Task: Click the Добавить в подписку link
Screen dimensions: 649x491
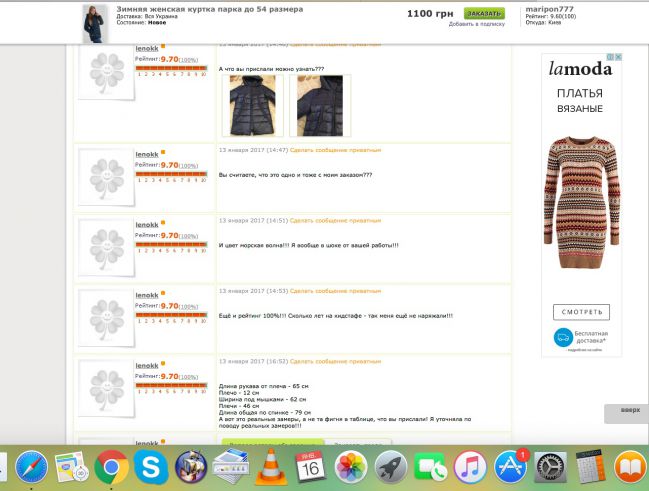Action: (x=477, y=24)
